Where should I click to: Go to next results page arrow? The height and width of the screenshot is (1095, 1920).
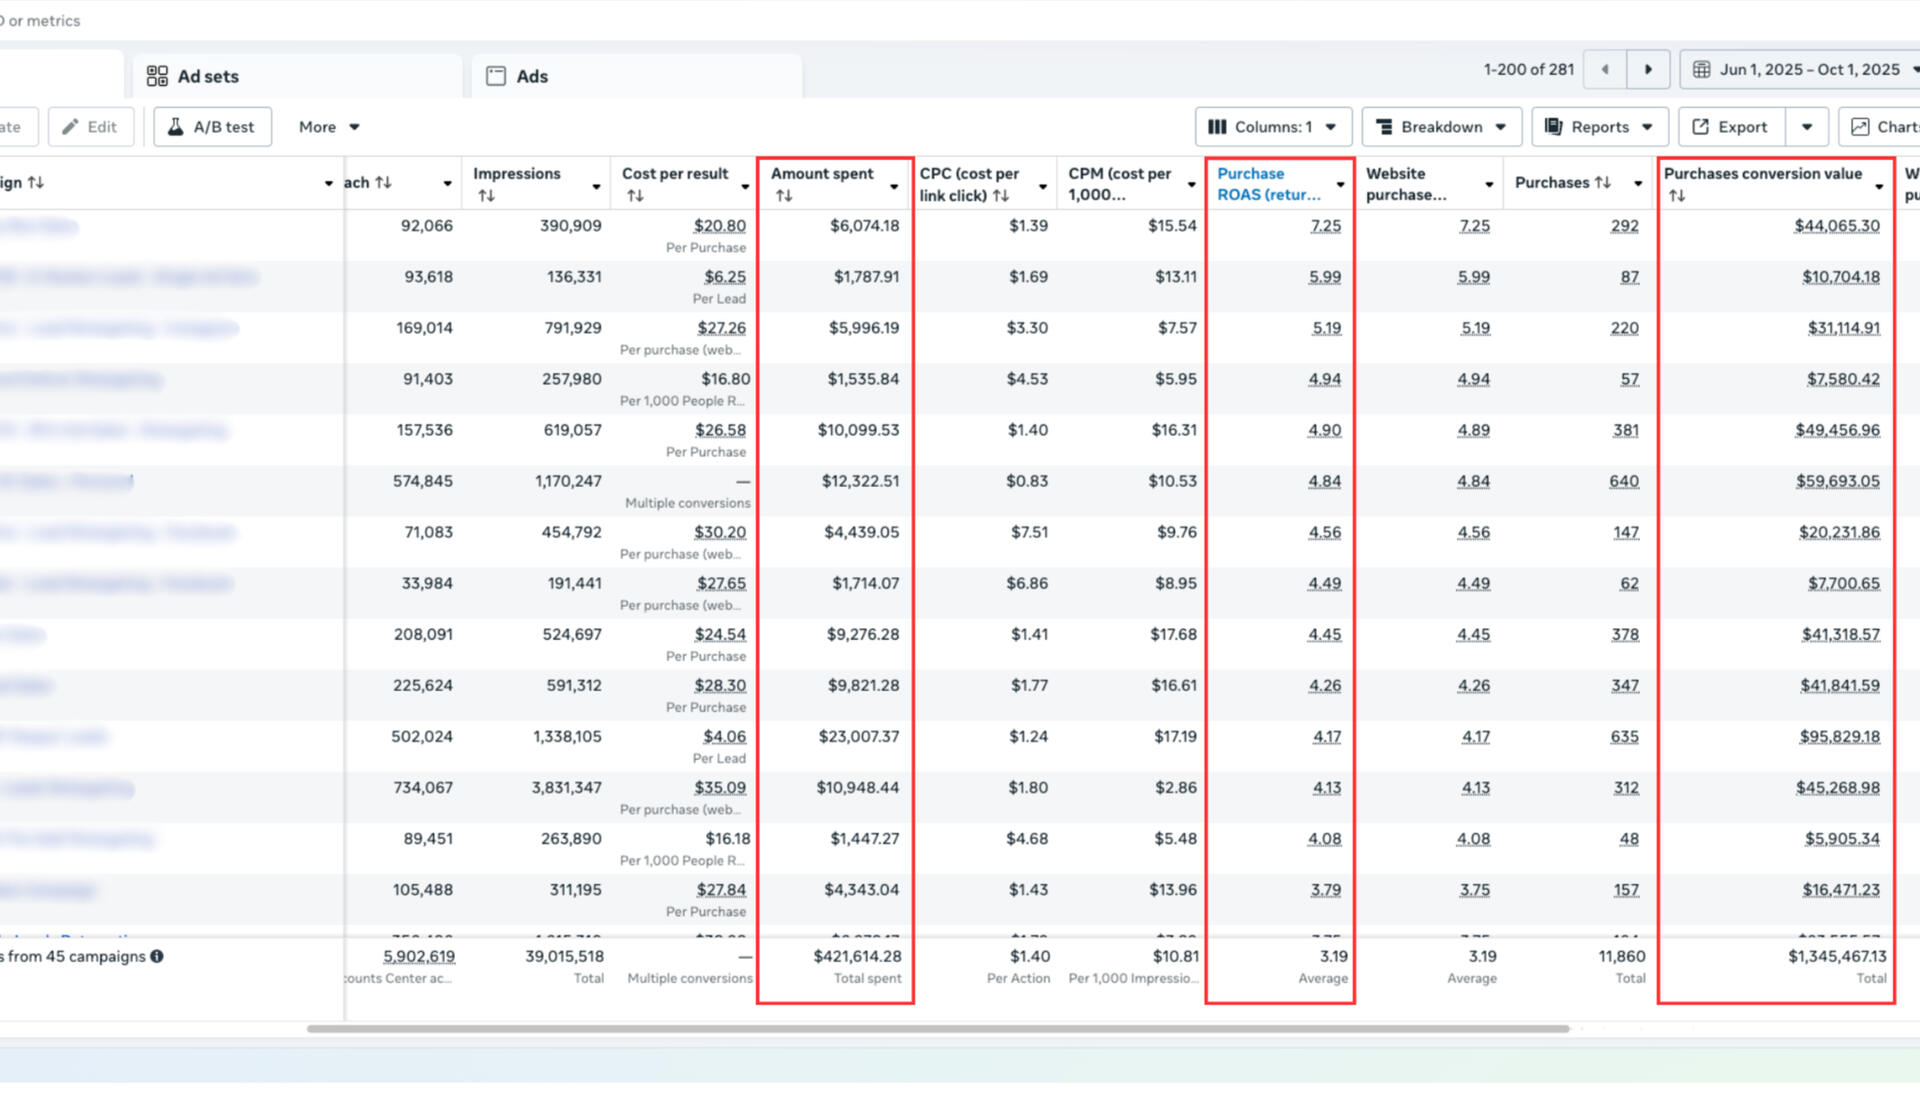[x=1648, y=69]
